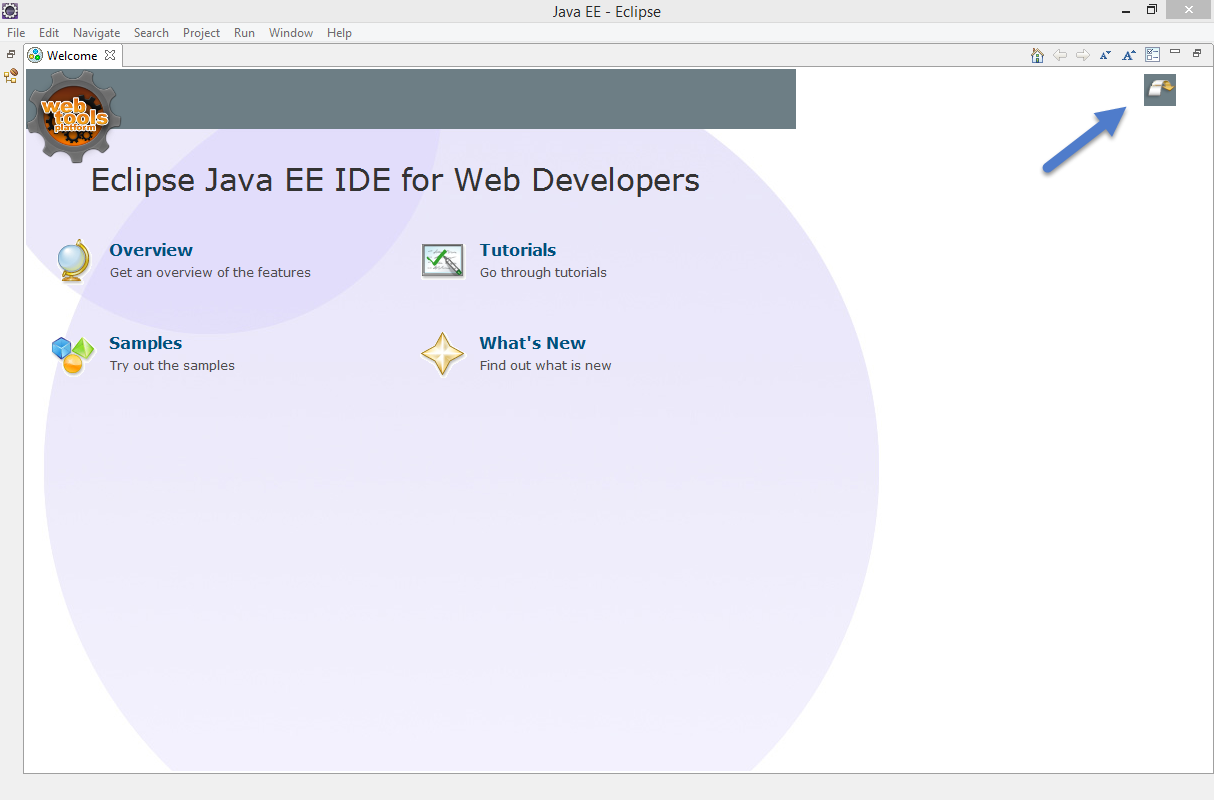Open the Tutorials link
Image resolution: width=1214 pixels, height=800 pixels.
tap(518, 250)
